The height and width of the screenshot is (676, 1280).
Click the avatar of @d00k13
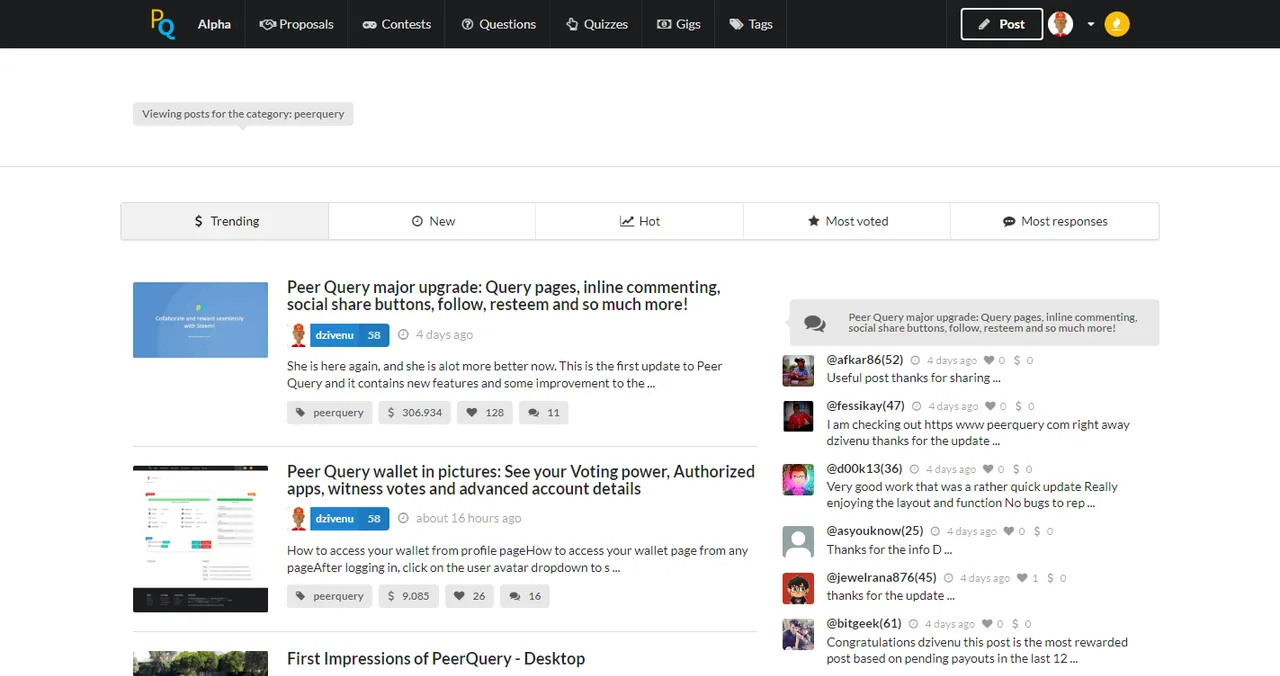798,479
